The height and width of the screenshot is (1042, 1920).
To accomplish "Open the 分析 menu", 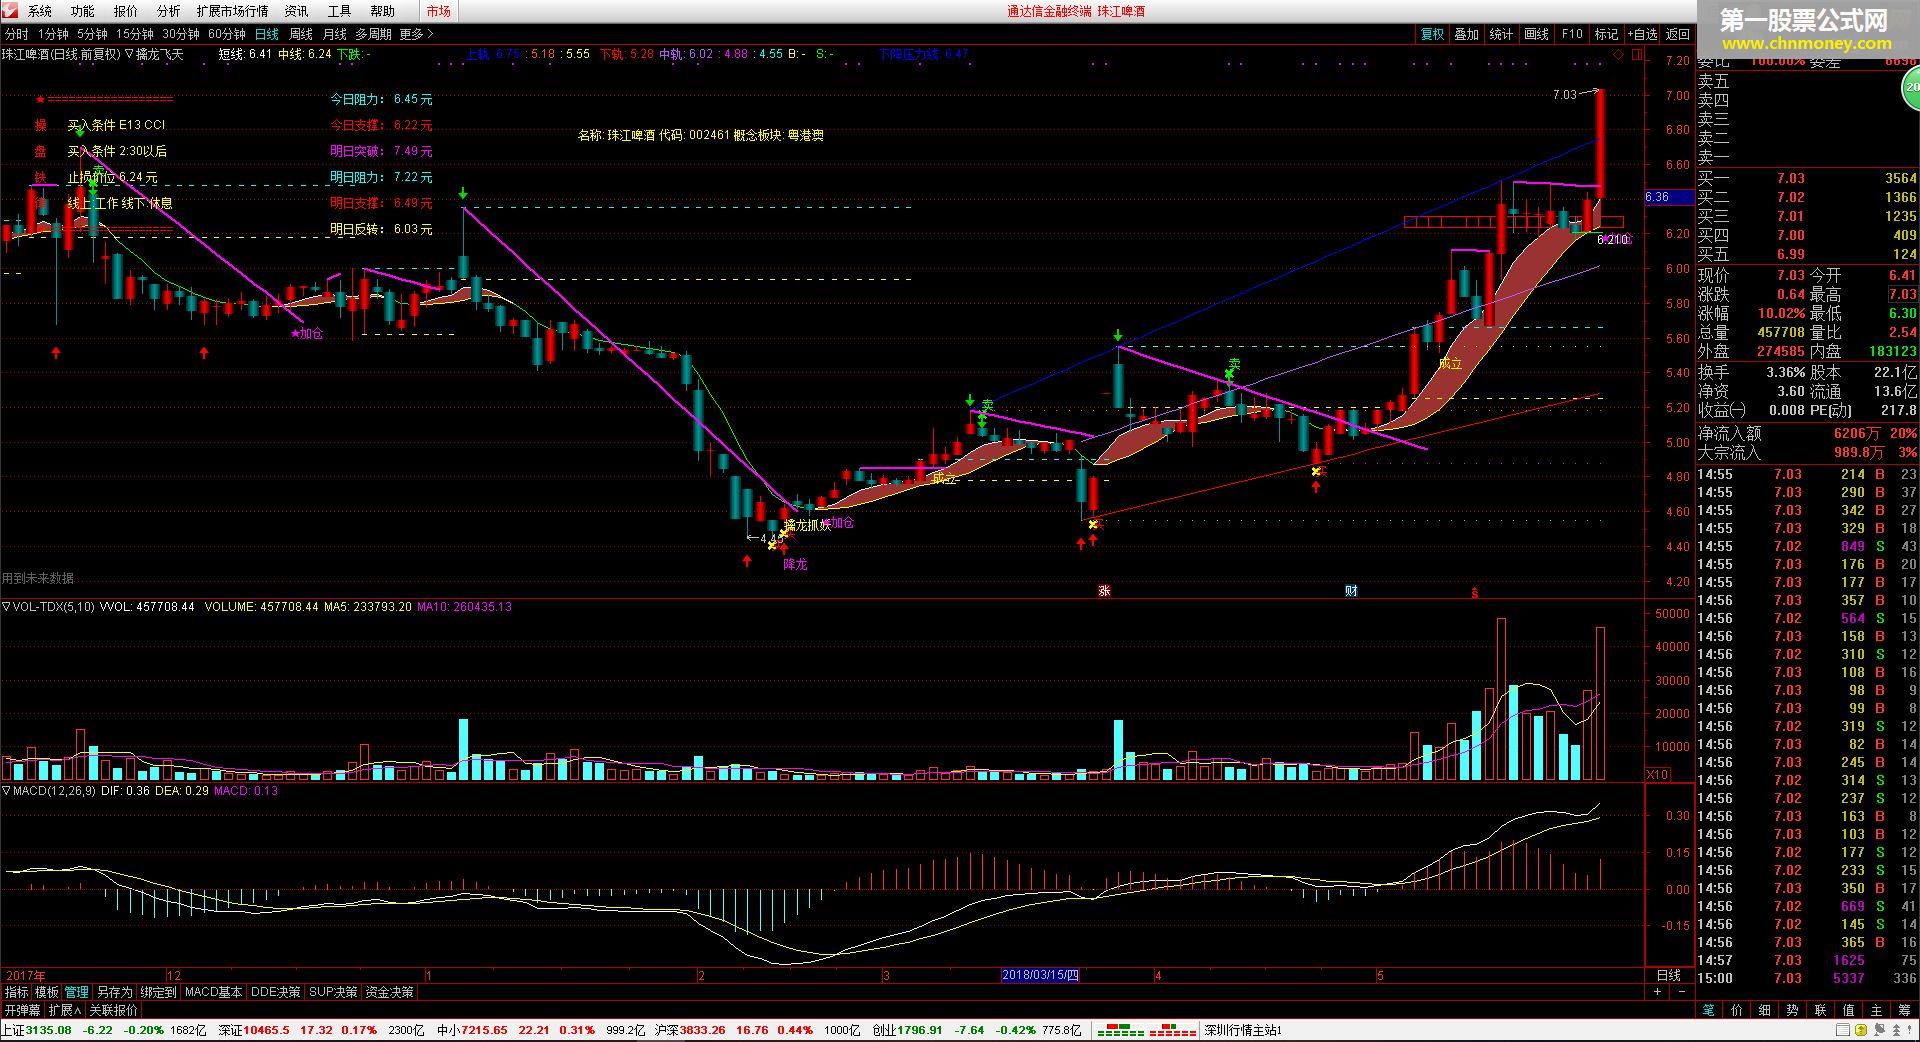I will 169,11.
